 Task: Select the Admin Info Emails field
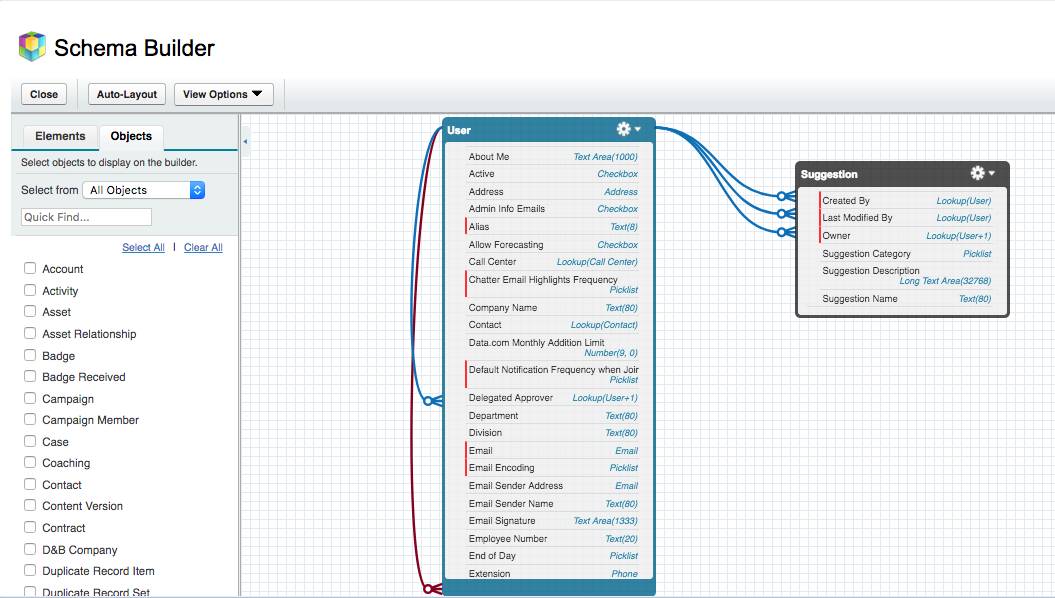(552, 209)
